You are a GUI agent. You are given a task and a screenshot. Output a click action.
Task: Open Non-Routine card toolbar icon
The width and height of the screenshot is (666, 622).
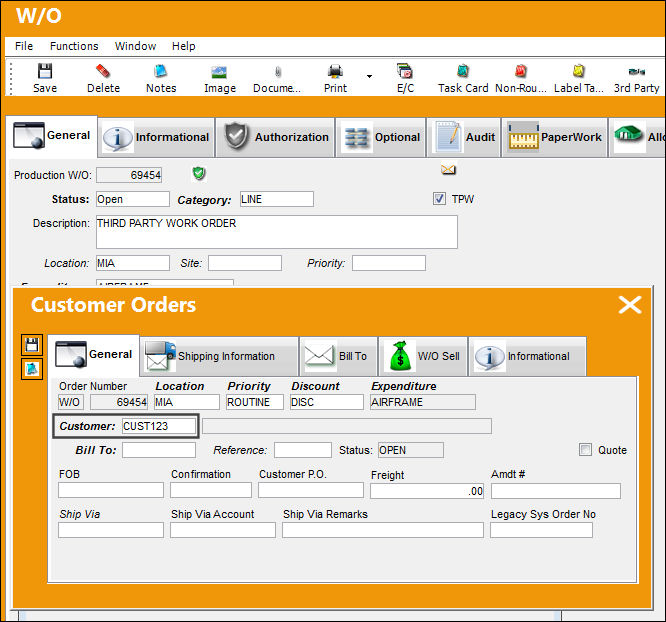(x=521, y=78)
